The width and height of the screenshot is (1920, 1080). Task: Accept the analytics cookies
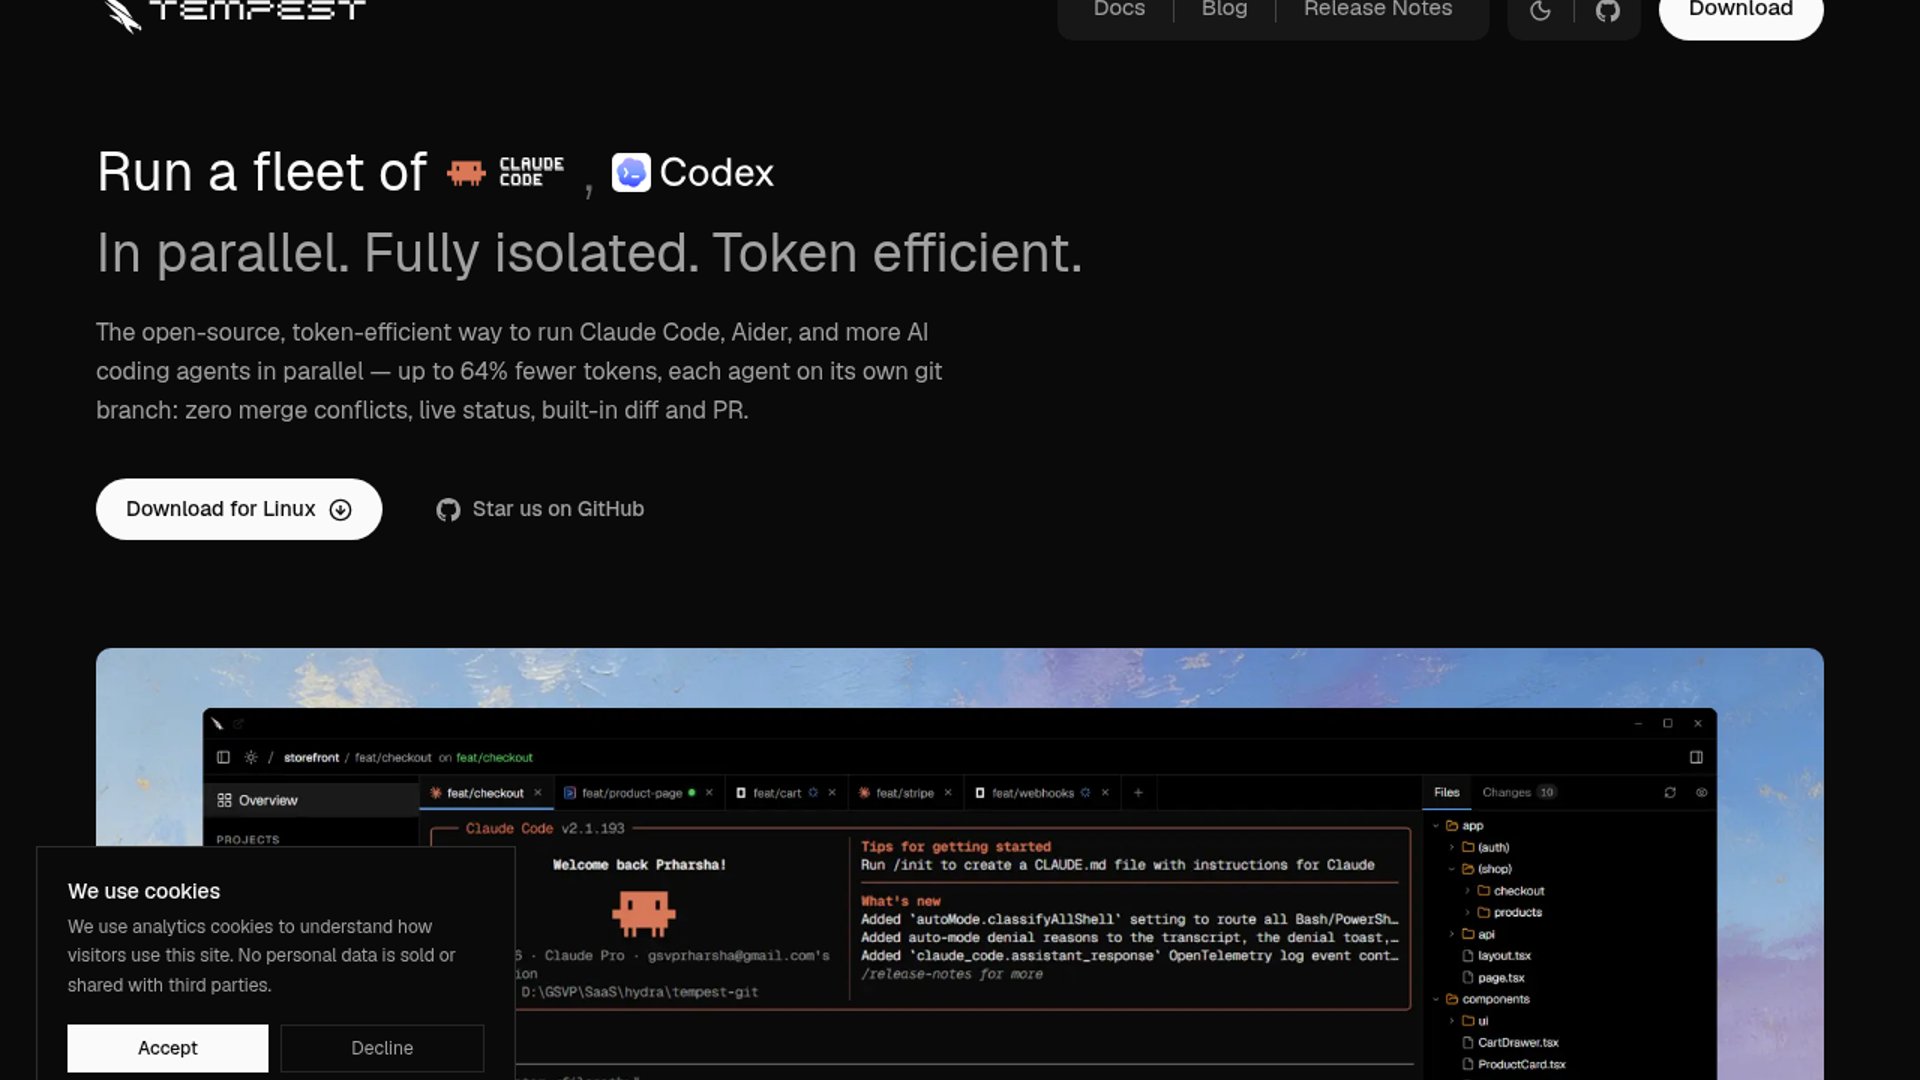168,1047
